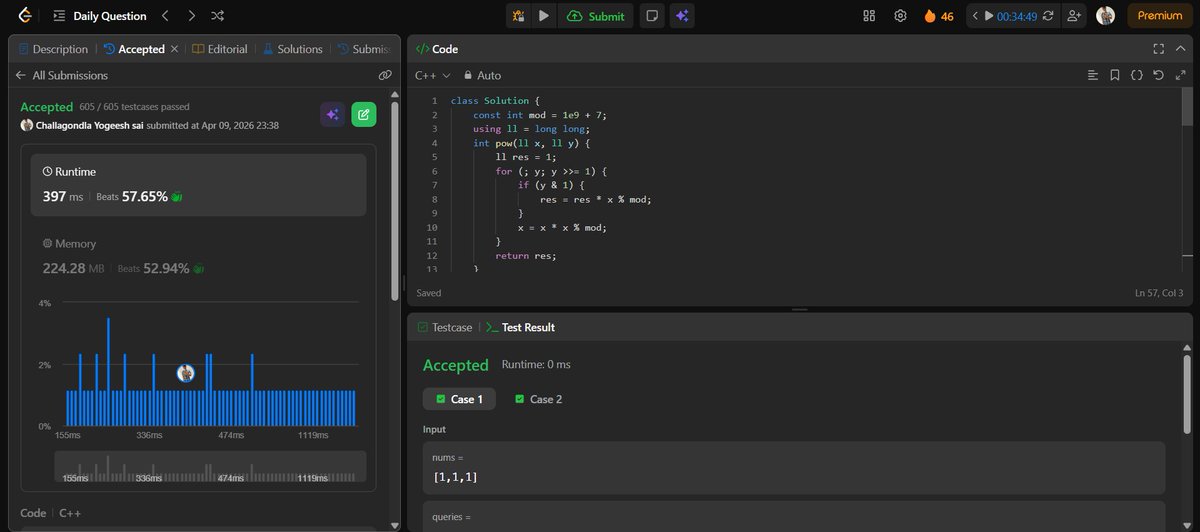The width and height of the screenshot is (1200, 532).
Task: Go to the previous question arrow
Action: pyautogui.click(x=166, y=16)
